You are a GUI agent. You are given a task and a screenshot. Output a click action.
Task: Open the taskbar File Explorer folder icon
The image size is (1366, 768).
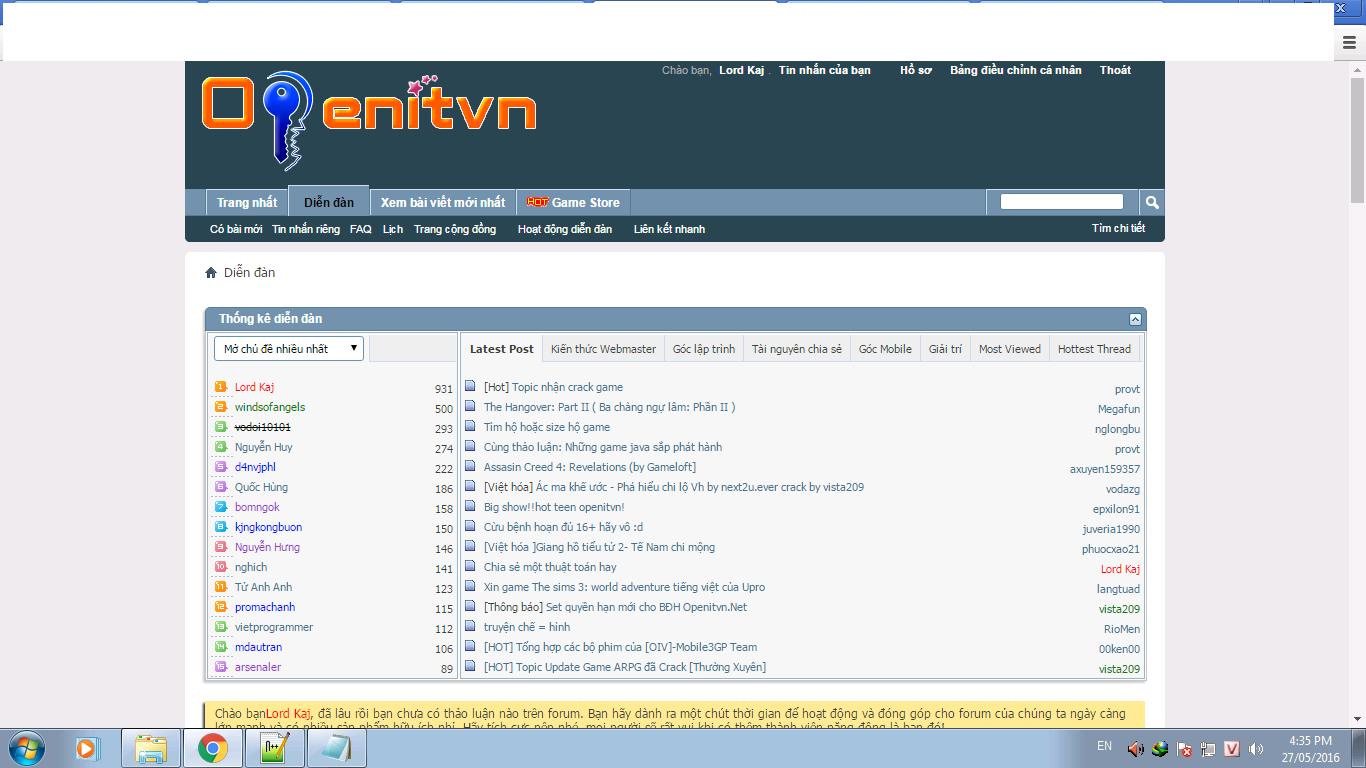(x=151, y=747)
